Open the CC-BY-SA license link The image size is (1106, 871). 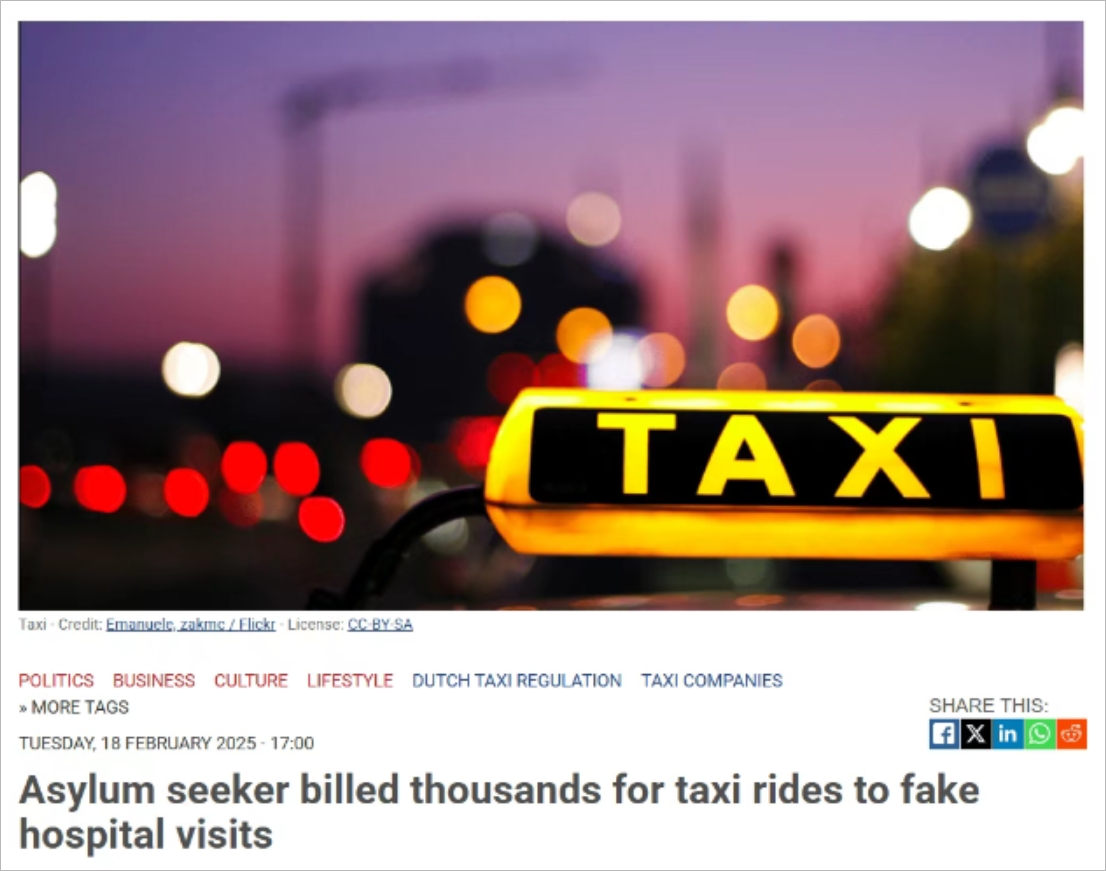pos(380,624)
